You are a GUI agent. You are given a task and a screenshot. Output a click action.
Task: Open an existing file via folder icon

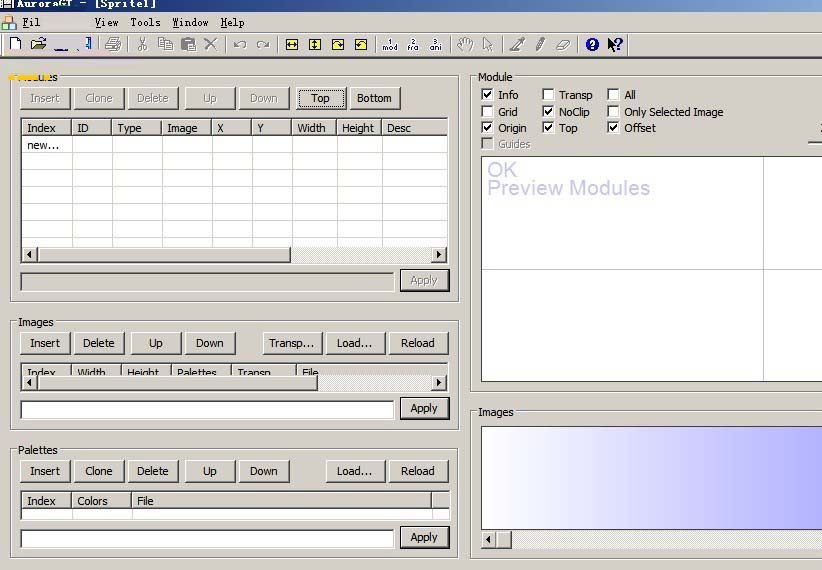38,44
